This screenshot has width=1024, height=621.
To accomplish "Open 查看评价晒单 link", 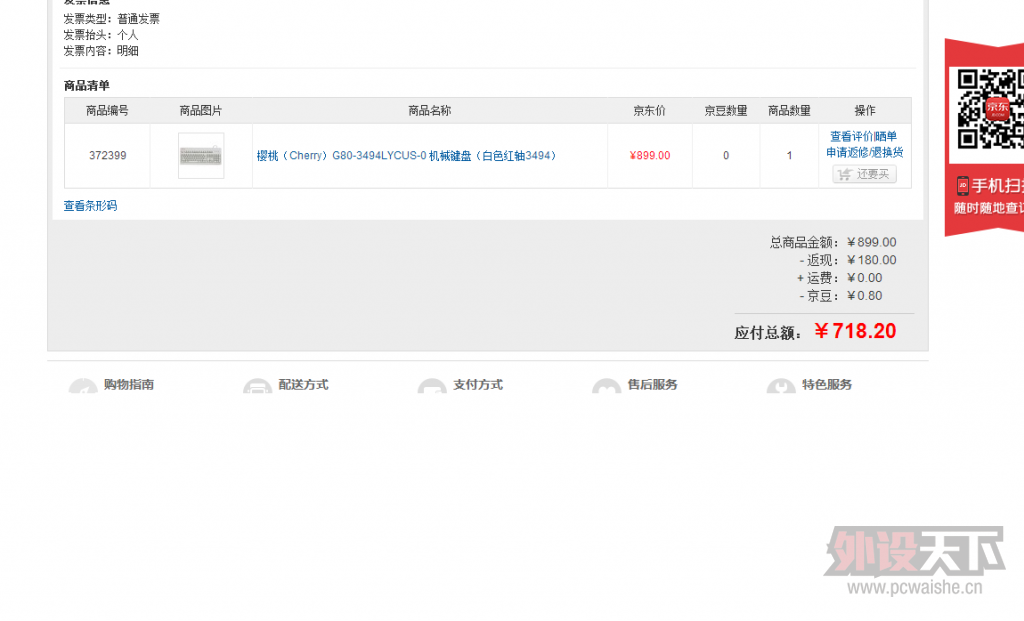I will (863, 136).
